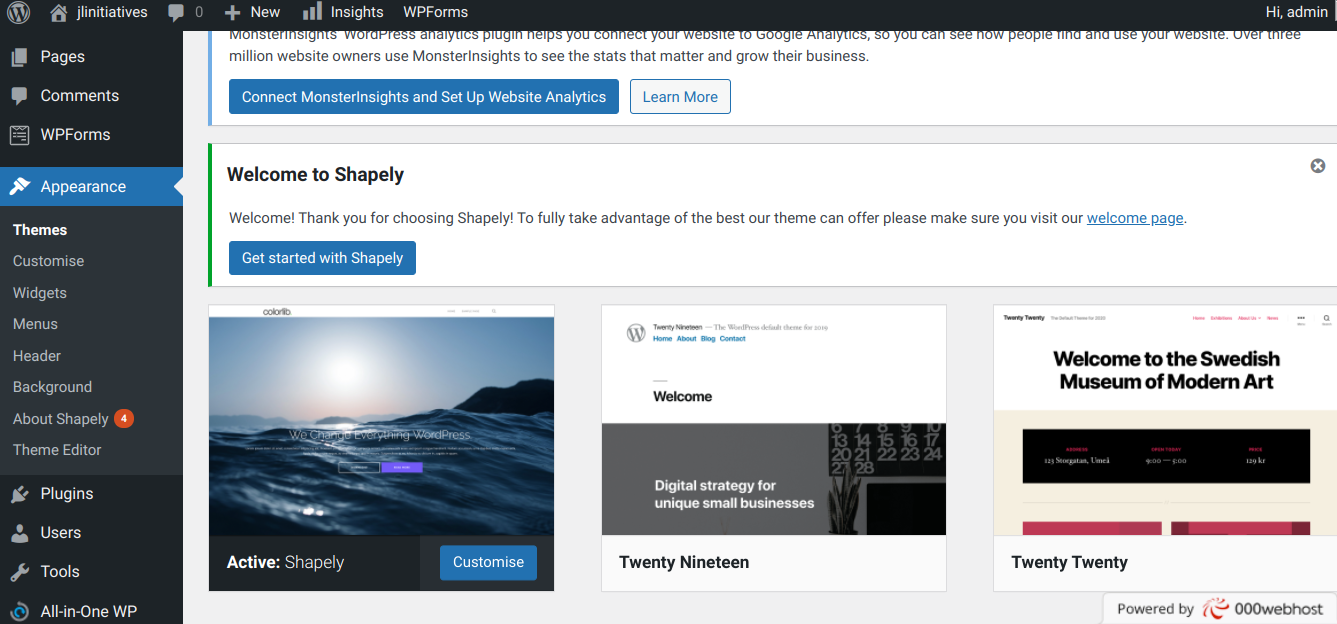Open the New content menu
This screenshot has height=624, width=1337.
coord(252,12)
